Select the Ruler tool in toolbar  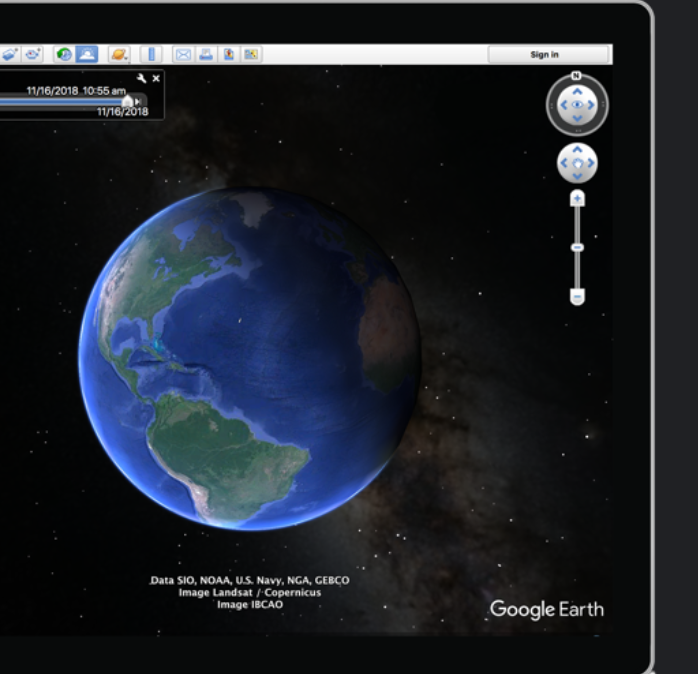tap(151, 54)
